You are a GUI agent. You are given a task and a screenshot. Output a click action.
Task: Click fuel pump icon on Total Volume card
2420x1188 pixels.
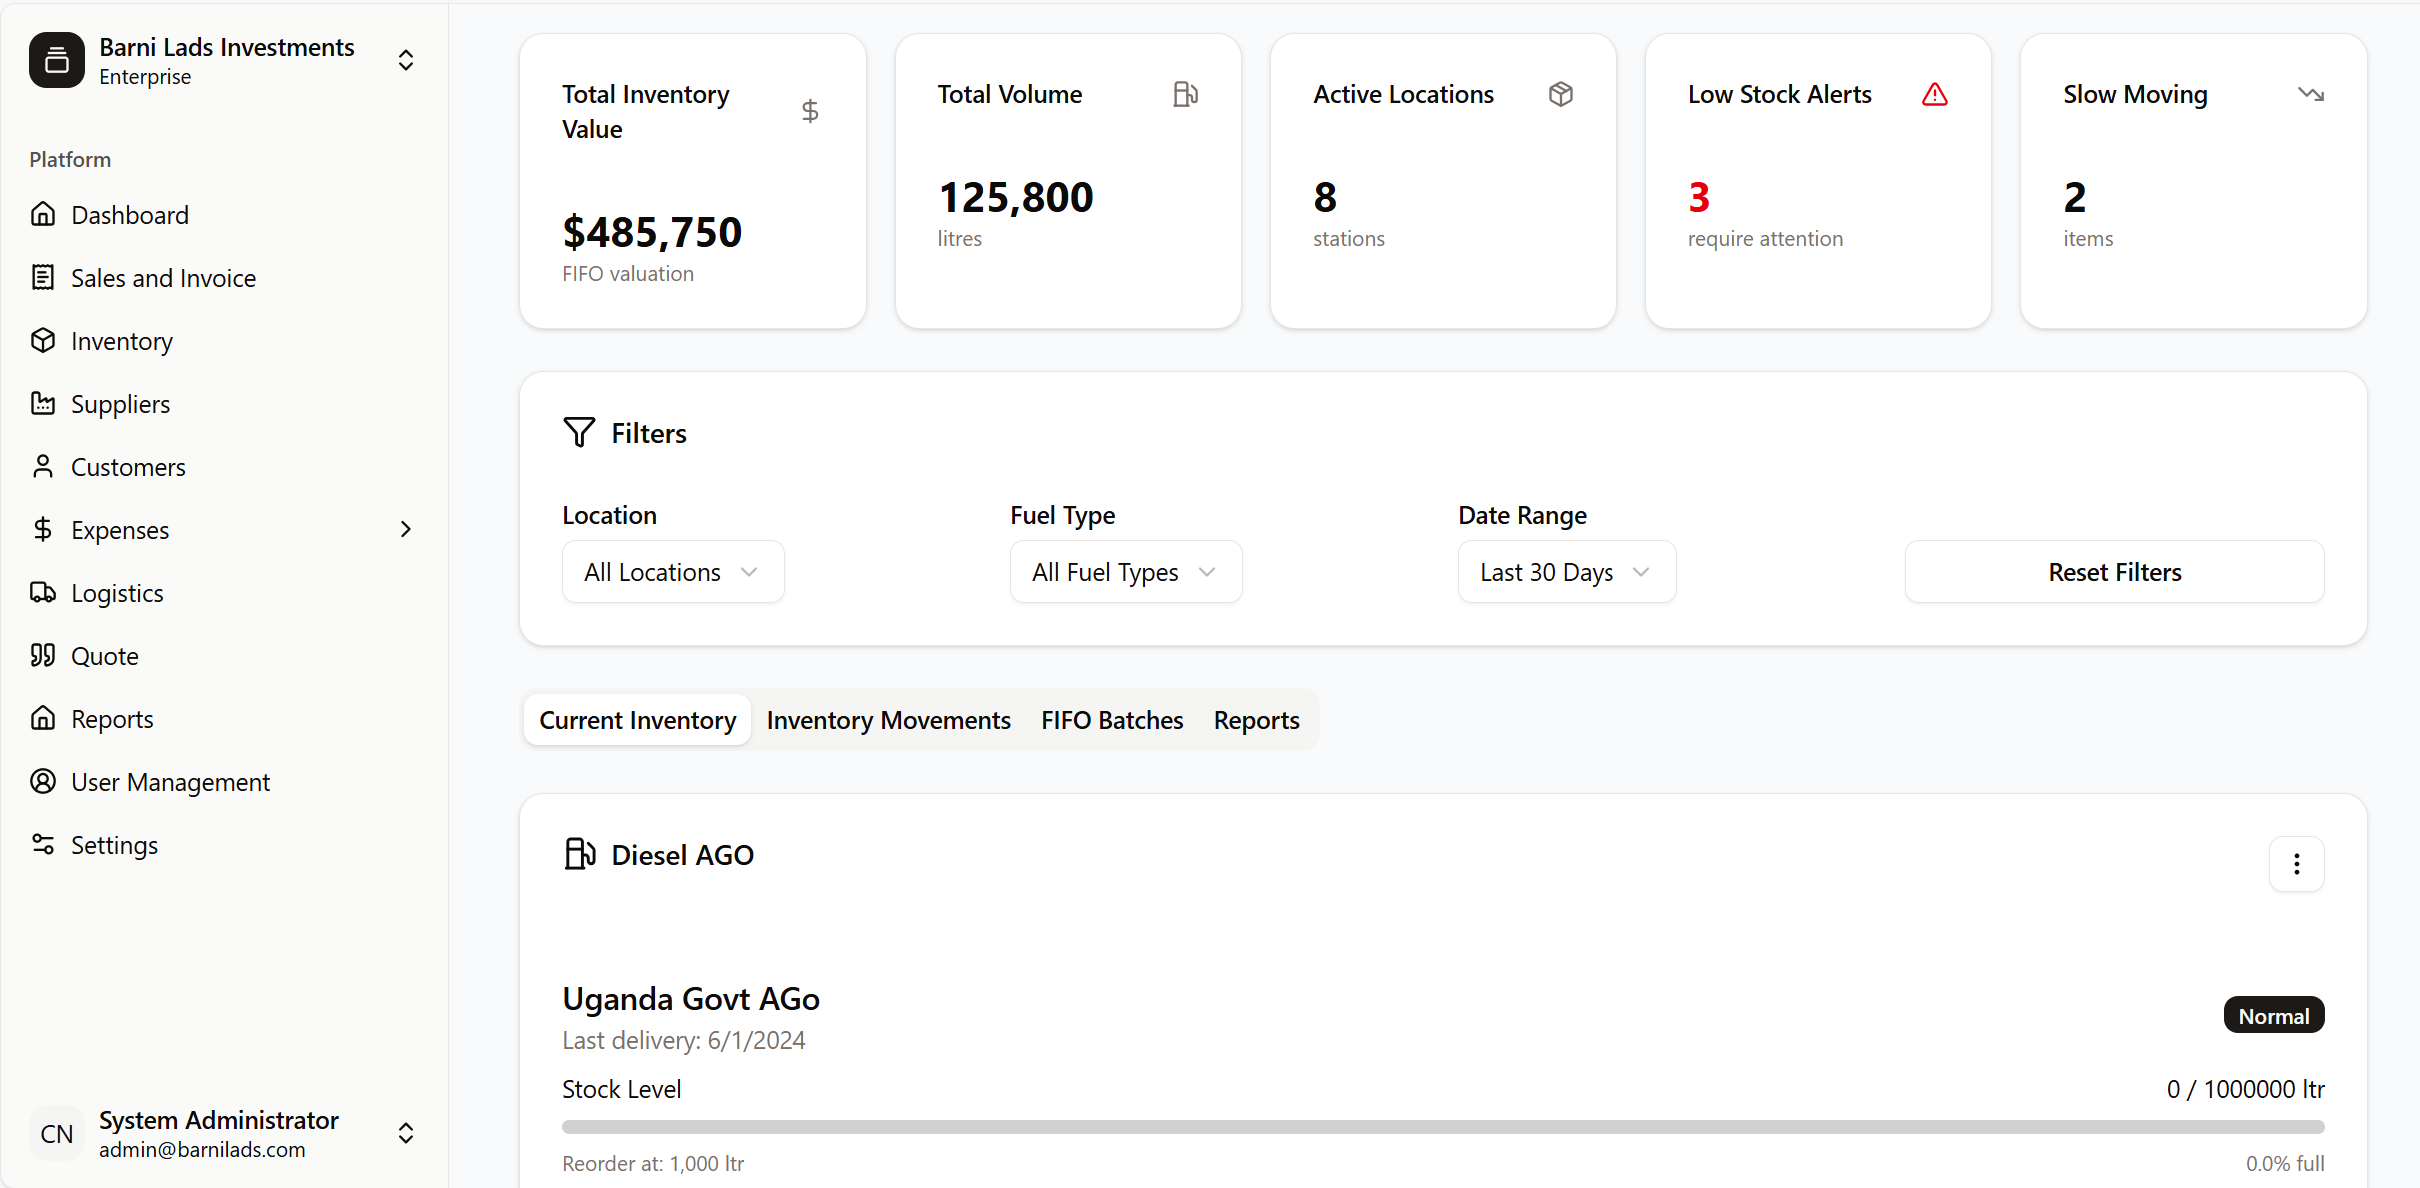tap(1186, 94)
